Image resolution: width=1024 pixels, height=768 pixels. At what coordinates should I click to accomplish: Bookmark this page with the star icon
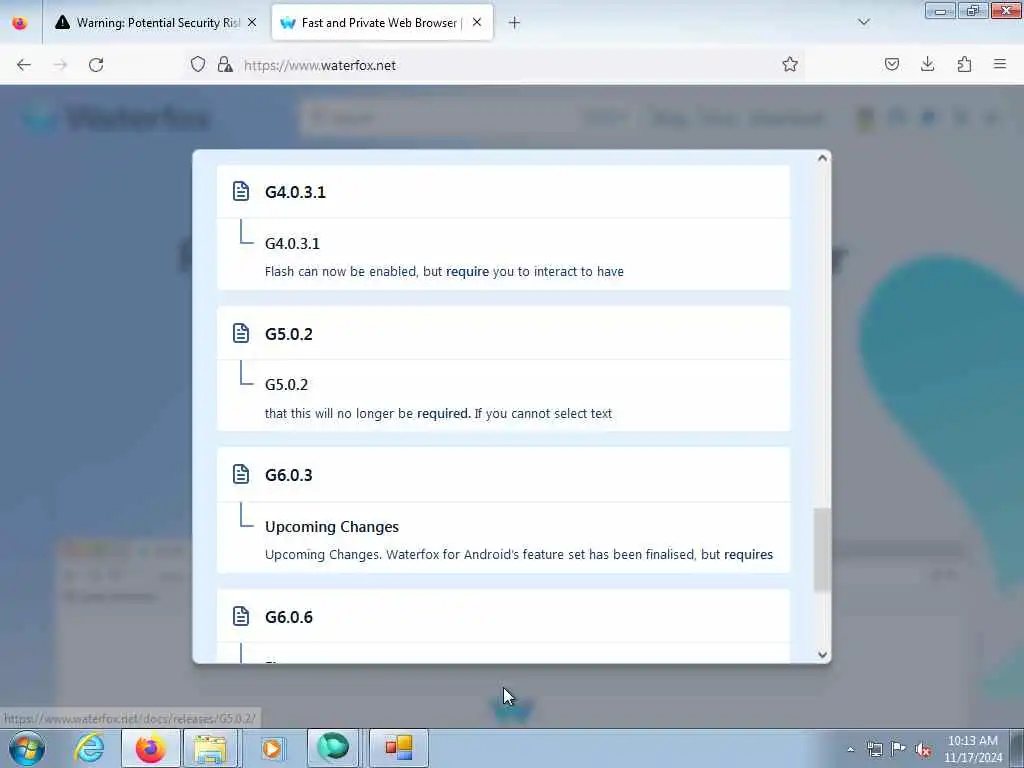point(790,64)
